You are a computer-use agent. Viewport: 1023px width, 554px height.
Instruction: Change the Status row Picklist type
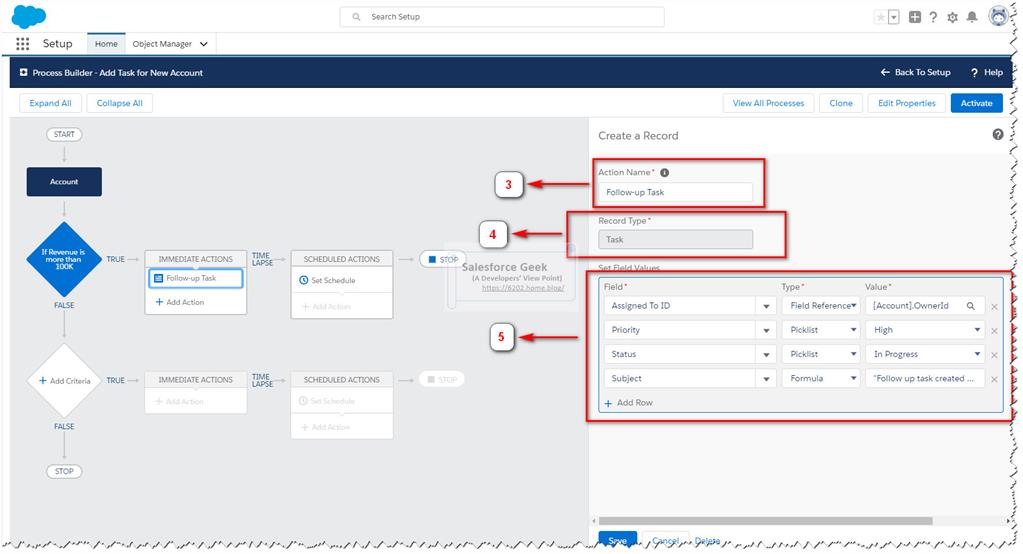pos(821,354)
